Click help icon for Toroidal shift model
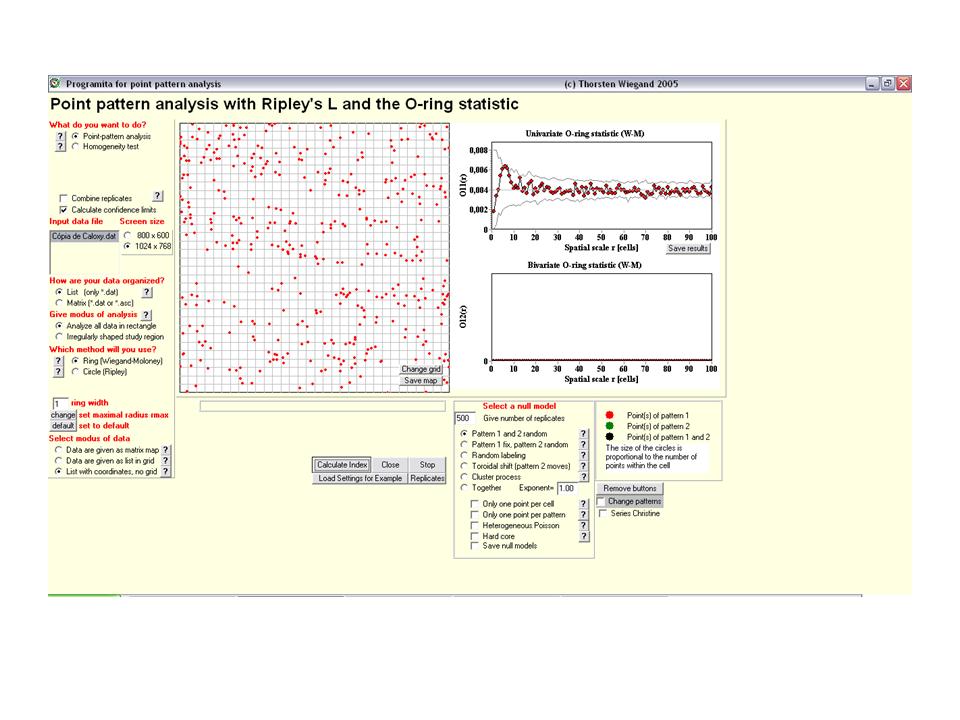This screenshot has height=720, width=960. pyautogui.click(x=583, y=466)
